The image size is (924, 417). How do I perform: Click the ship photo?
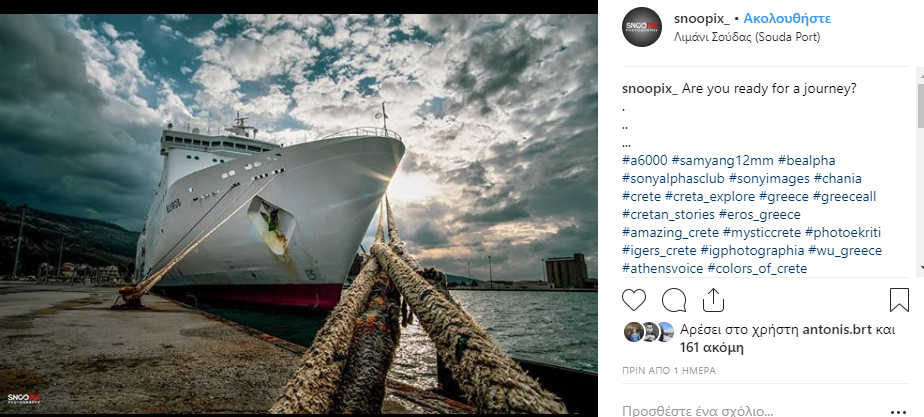299,214
